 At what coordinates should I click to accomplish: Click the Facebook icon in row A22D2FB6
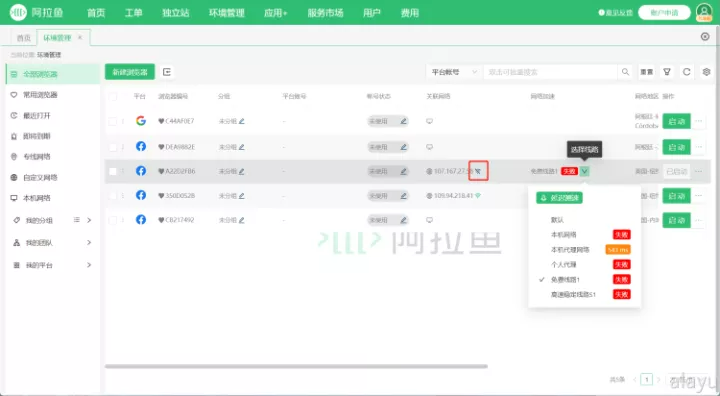point(141,171)
